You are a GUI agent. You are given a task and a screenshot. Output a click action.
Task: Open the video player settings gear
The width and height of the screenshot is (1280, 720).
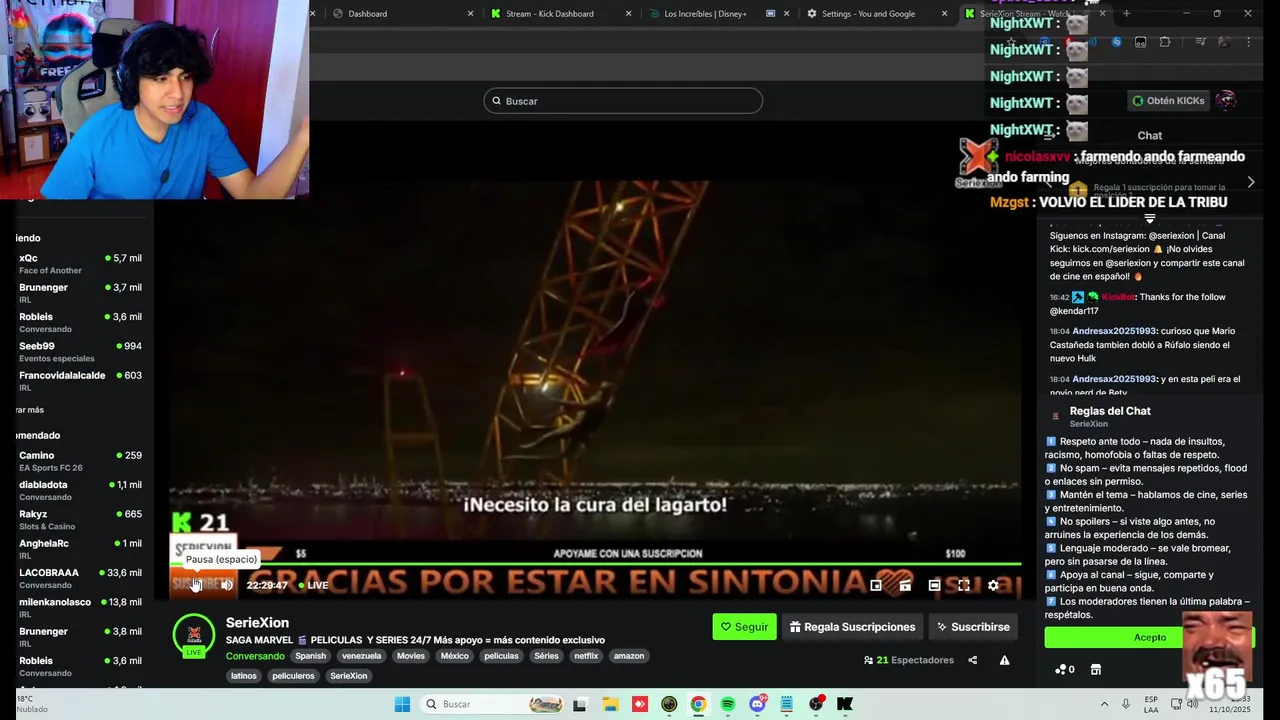(993, 586)
